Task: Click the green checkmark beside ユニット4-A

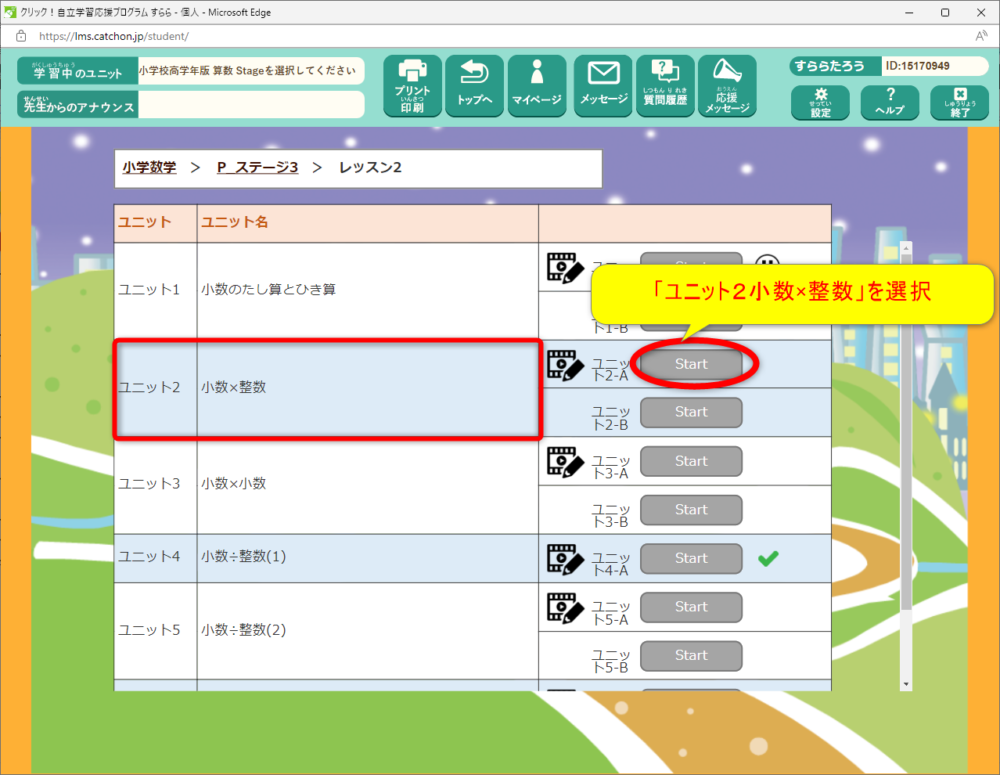Action: pos(768,559)
